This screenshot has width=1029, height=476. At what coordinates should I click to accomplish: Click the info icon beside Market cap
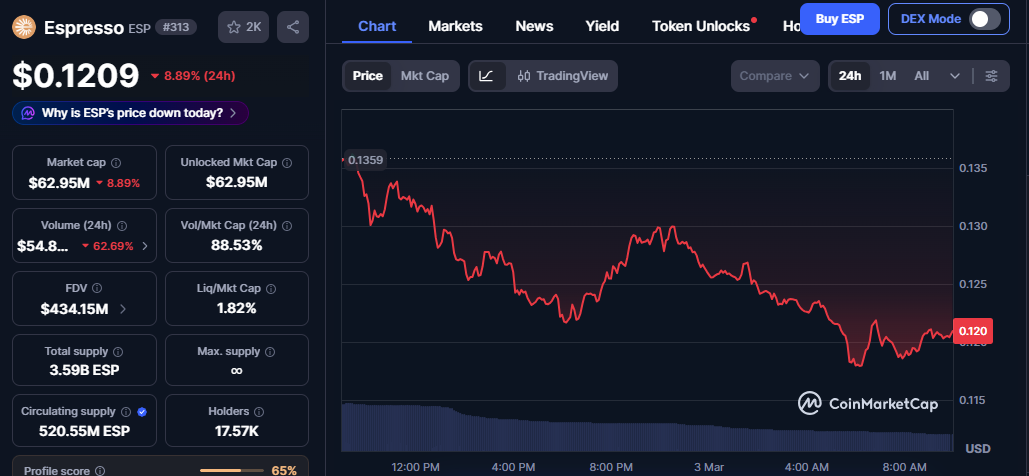116,162
